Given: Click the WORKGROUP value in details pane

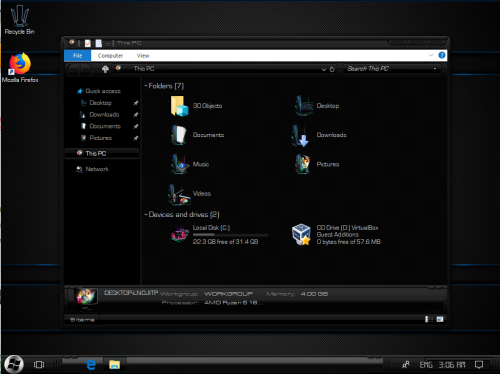Looking at the screenshot, I should pyautogui.click(x=228, y=294).
